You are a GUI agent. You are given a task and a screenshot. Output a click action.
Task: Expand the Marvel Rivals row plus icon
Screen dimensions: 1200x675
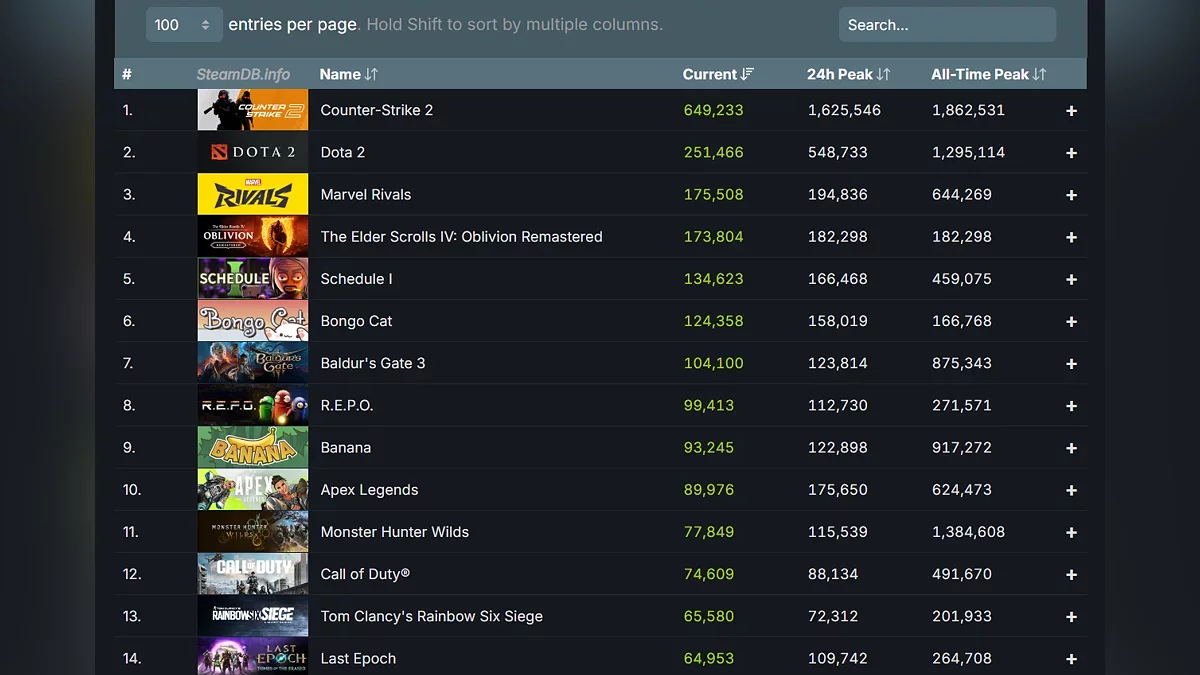point(1071,195)
